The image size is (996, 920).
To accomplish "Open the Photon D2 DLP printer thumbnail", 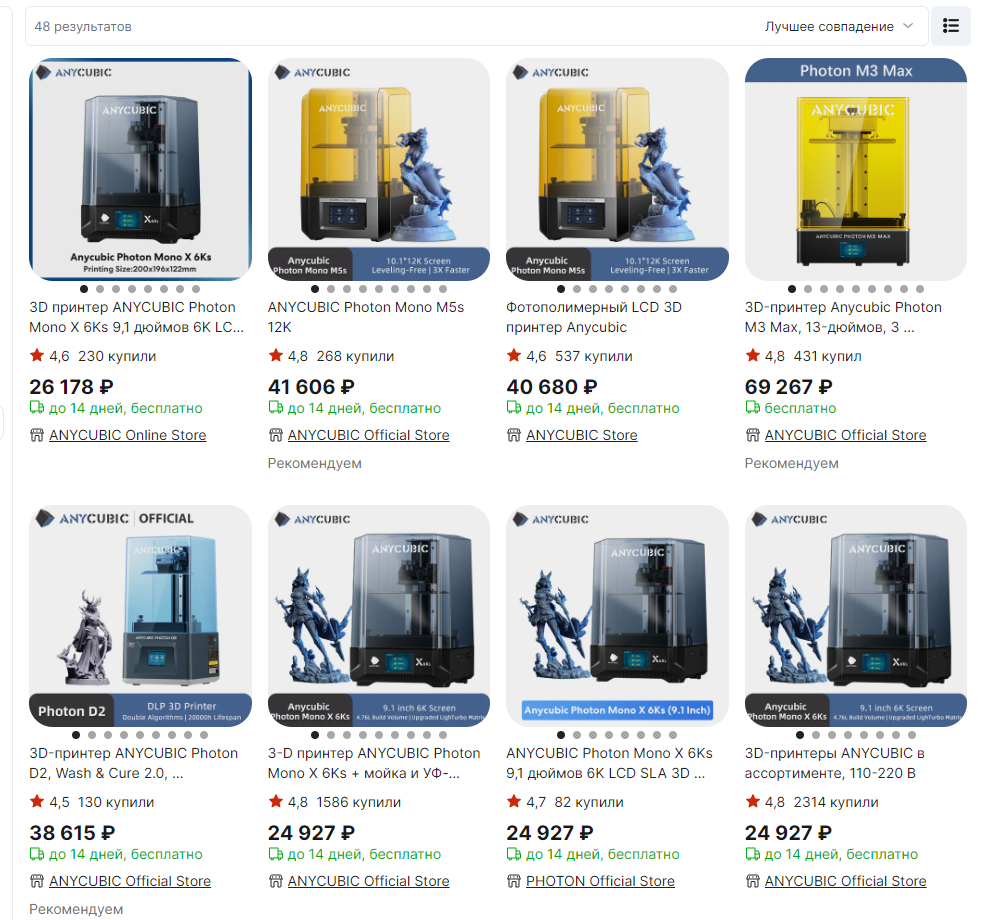I will click(x=140, y=616).
